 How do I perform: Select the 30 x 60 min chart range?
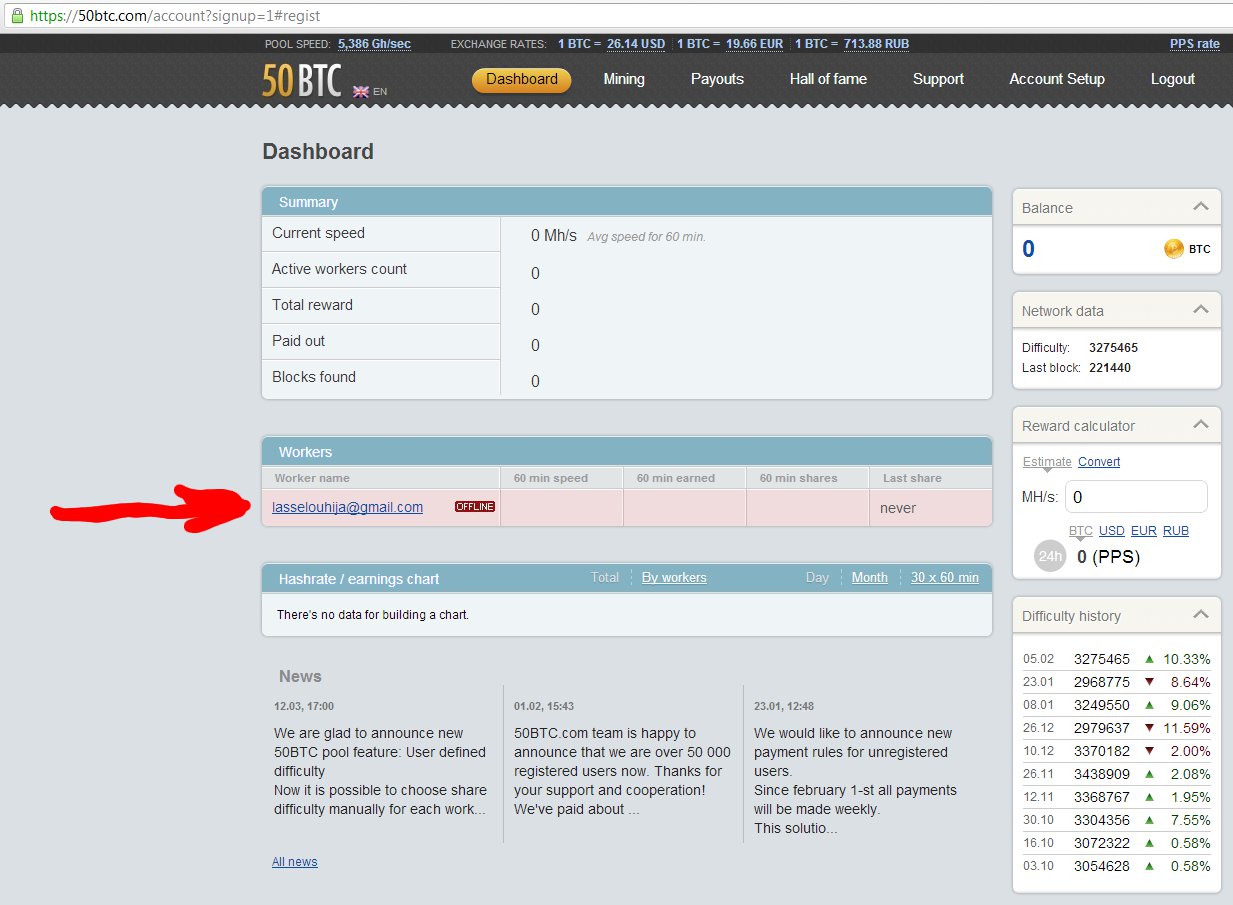click(945, 577)
